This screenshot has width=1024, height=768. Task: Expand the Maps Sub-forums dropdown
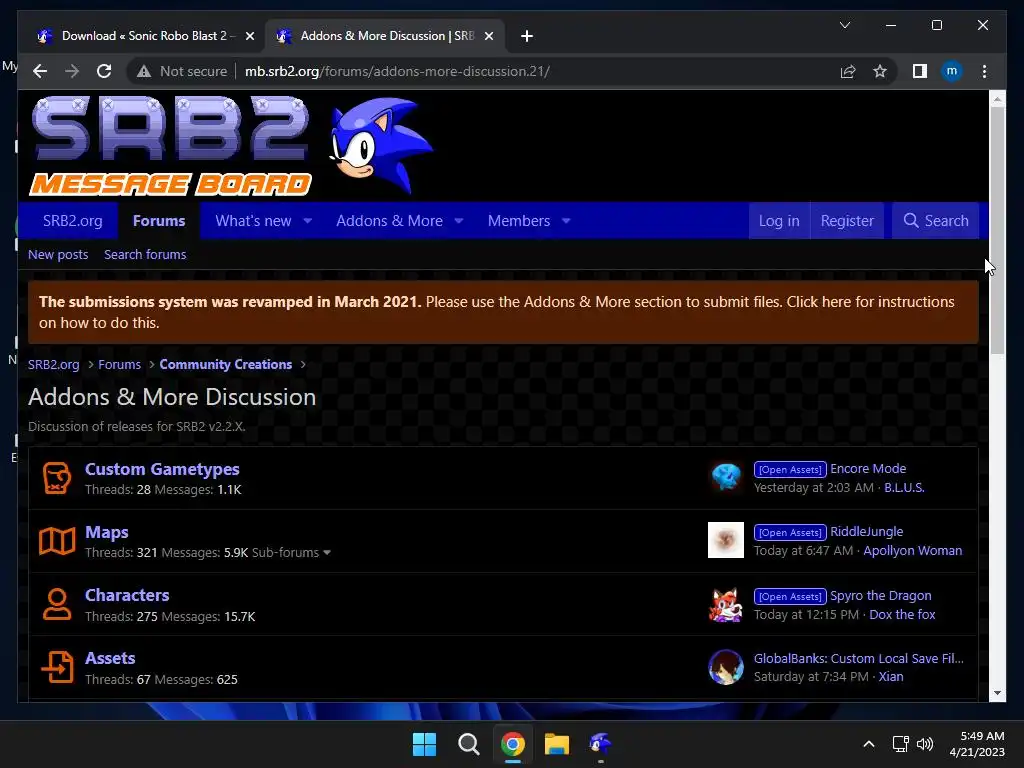pyautogui.click(x=291, y=552)
